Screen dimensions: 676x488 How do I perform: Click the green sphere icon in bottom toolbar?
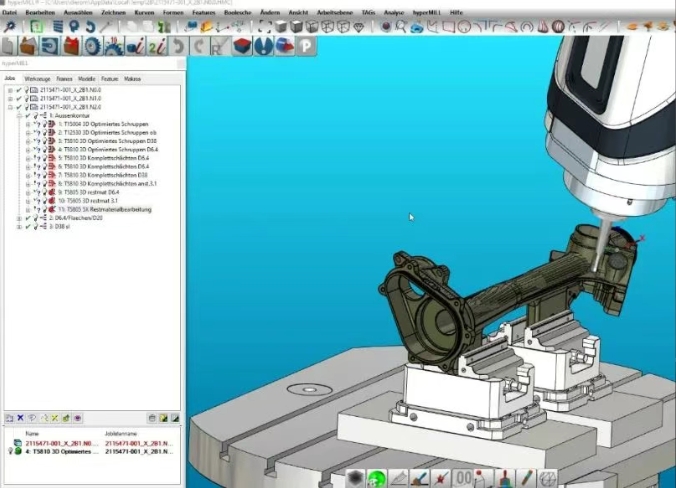pos(376,479)
